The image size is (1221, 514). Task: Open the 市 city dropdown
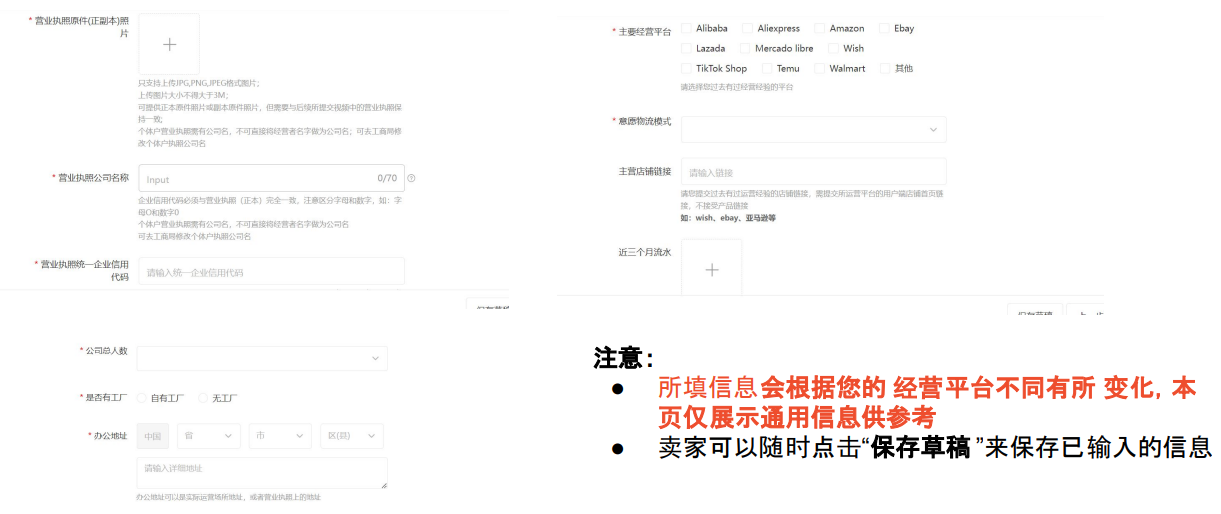click(280, 436)
